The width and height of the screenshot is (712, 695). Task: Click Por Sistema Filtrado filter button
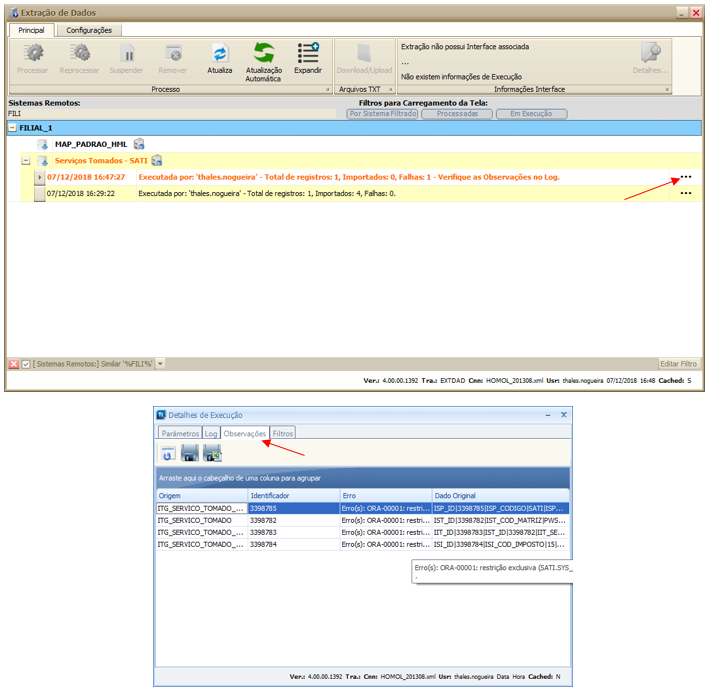tap(383, 113)
